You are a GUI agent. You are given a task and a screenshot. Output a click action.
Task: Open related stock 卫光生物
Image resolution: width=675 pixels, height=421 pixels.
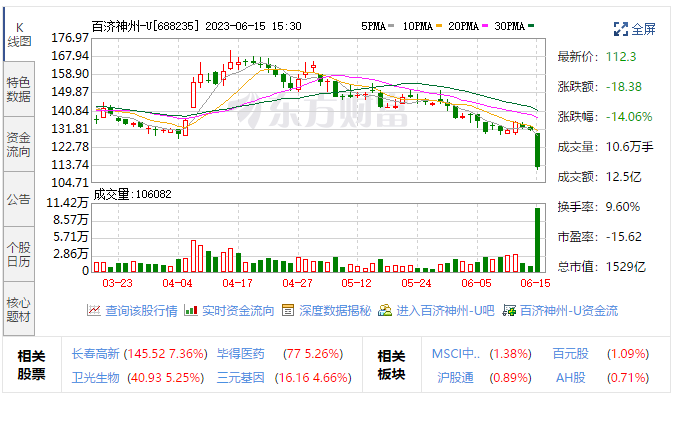(x=95, y=378)
